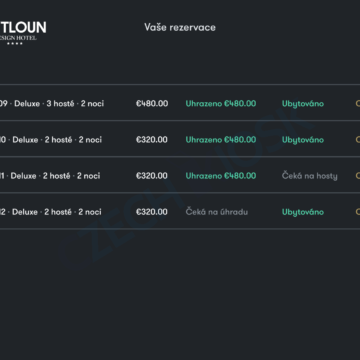Click the €320.00 price in third row
Viewport: 360px width, 360px height.
(152, 176)
